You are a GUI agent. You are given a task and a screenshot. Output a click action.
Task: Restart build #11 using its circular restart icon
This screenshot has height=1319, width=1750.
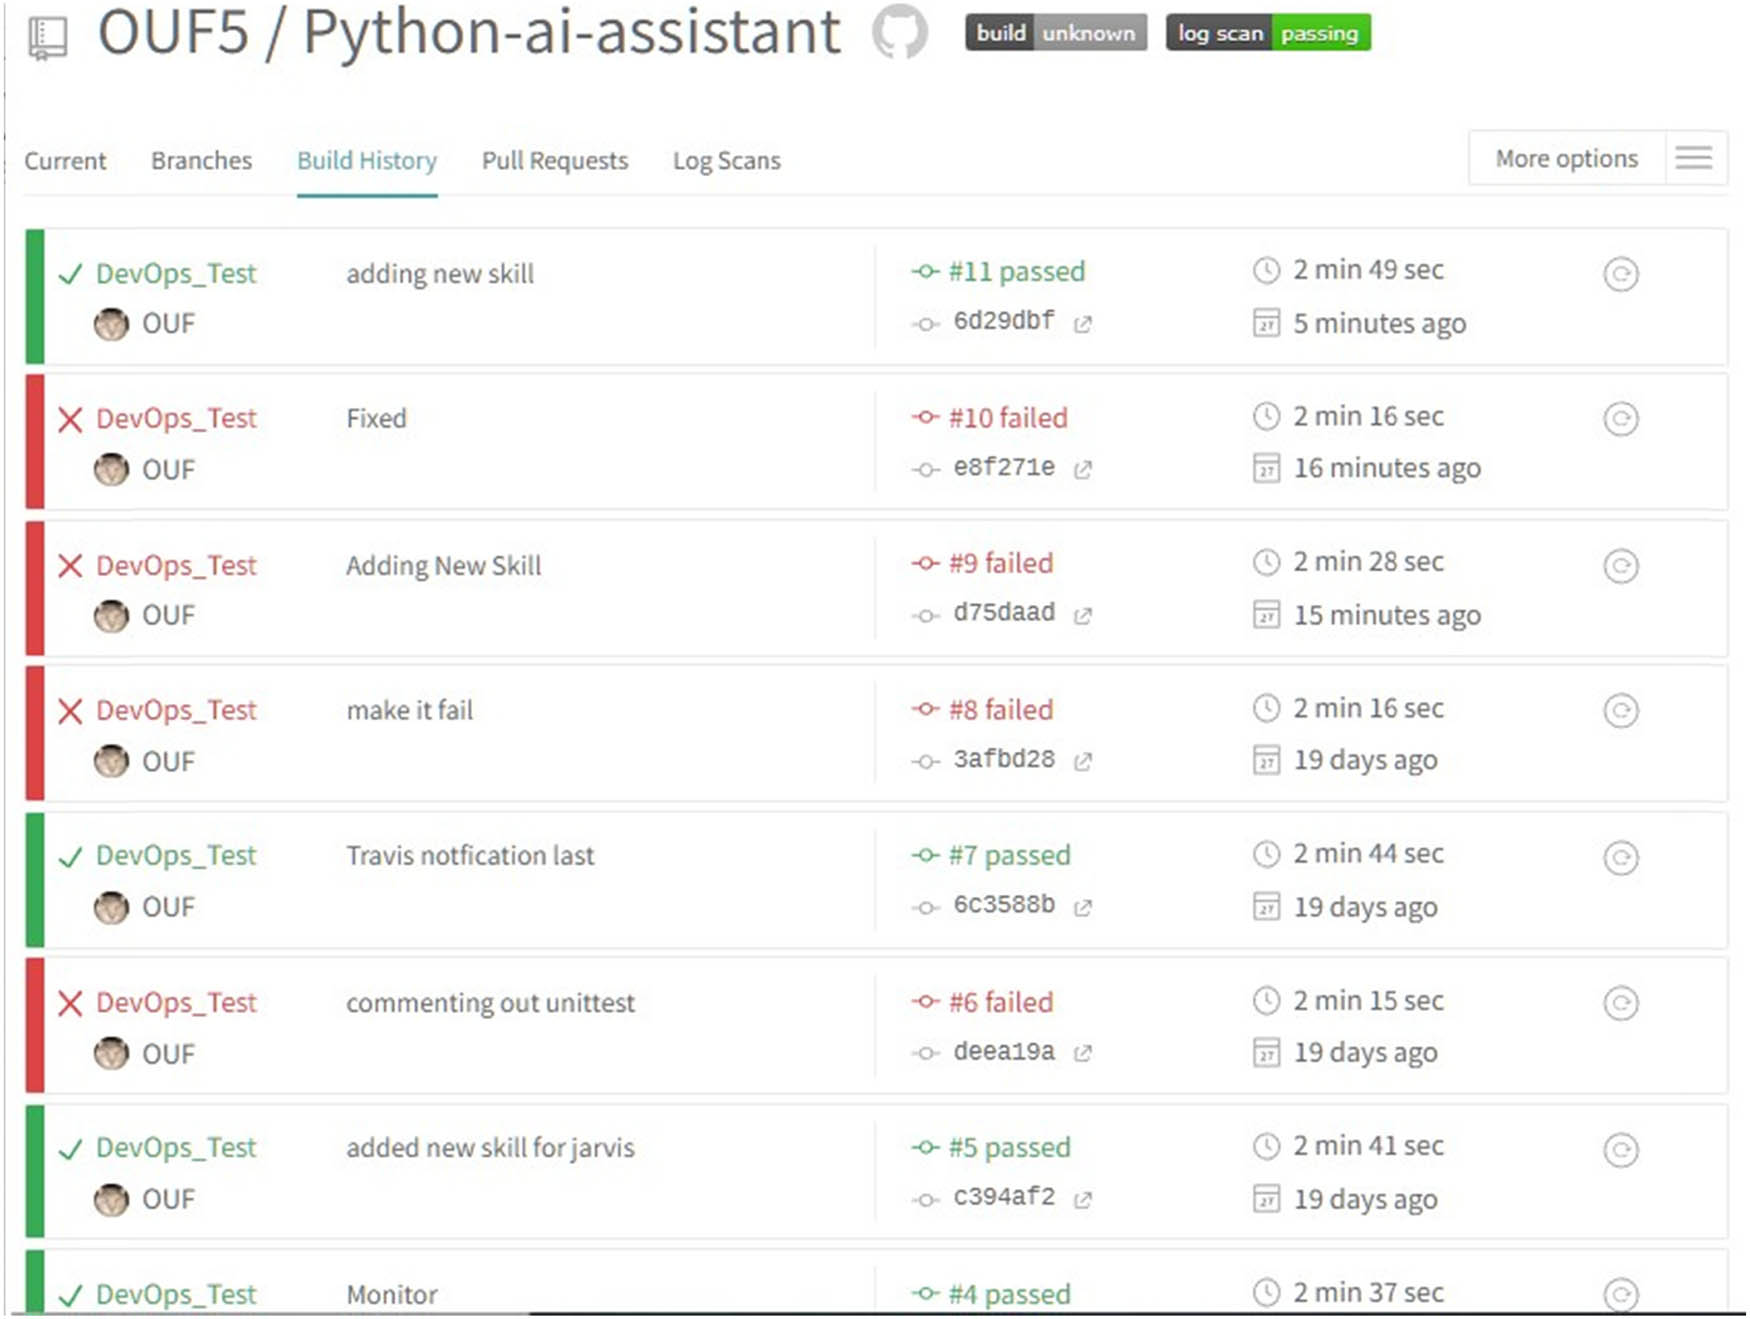[1620, 274]
